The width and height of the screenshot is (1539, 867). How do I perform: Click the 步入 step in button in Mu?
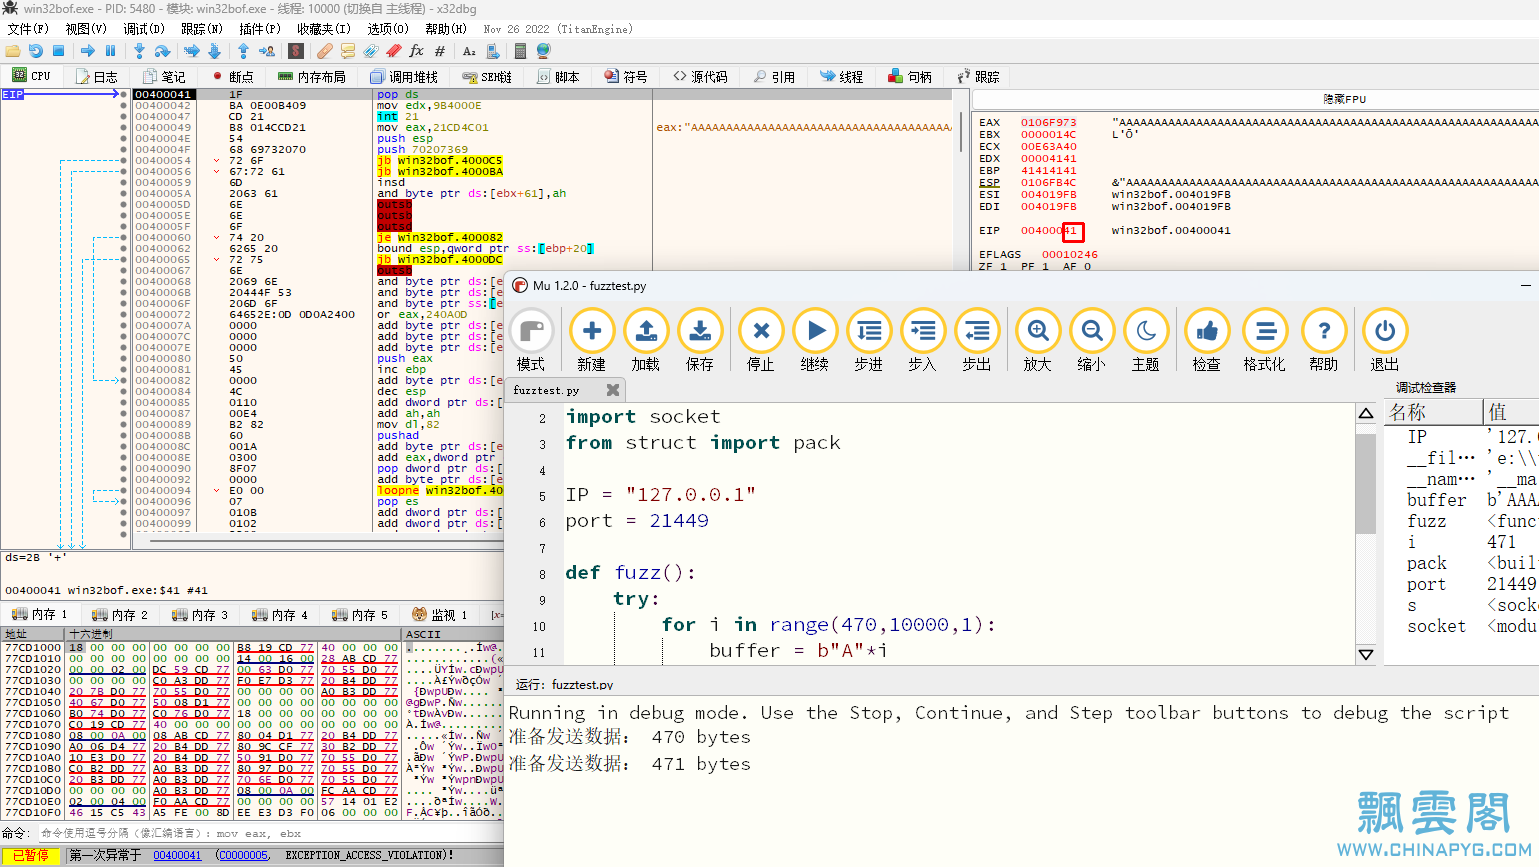tap(923, 341)
